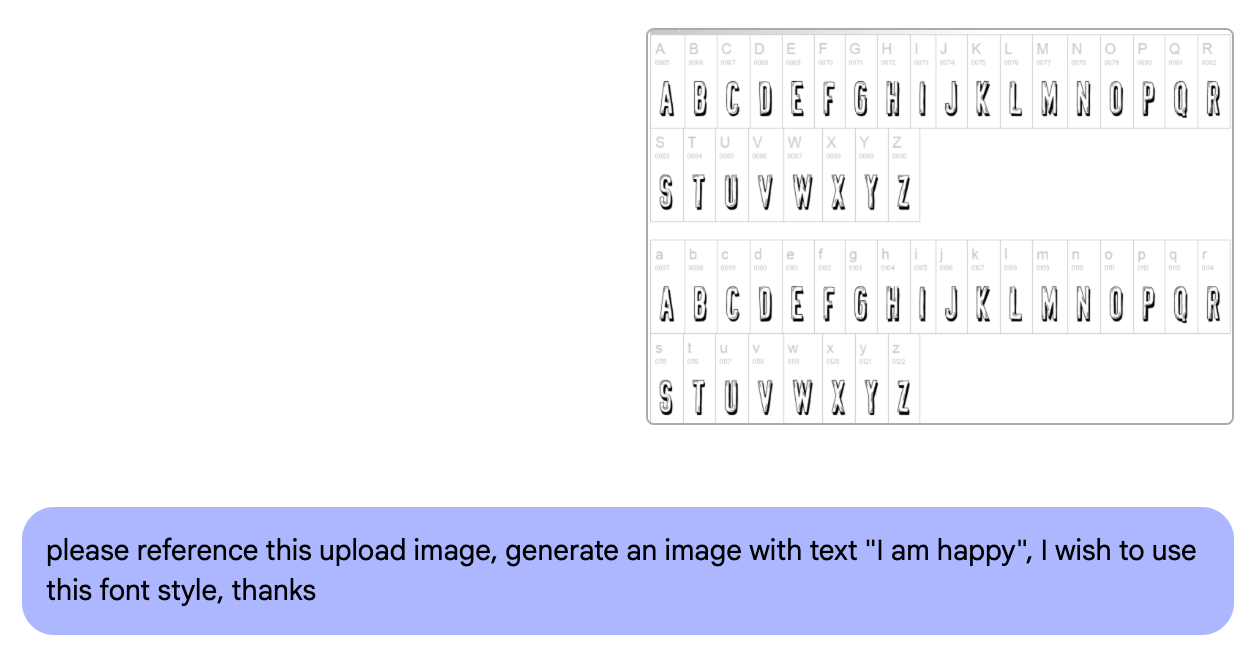The width and height of the screenshot is (1258, 658).
Task: Pick the uppercase W glyph cell
Action: [x=802, y=177]
